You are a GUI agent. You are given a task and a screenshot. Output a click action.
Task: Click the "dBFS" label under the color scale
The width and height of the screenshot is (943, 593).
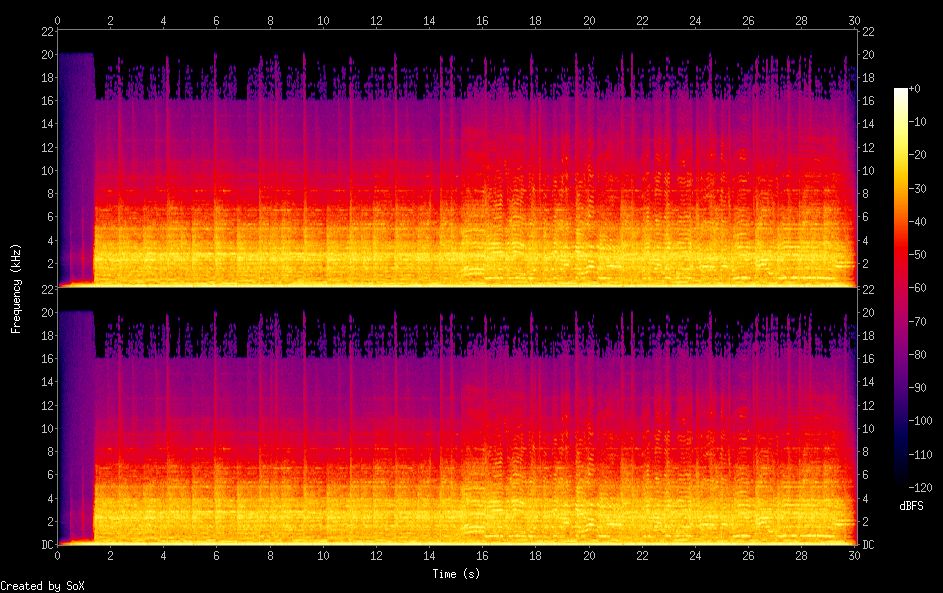pyautogui.click(x=911, y=506)
